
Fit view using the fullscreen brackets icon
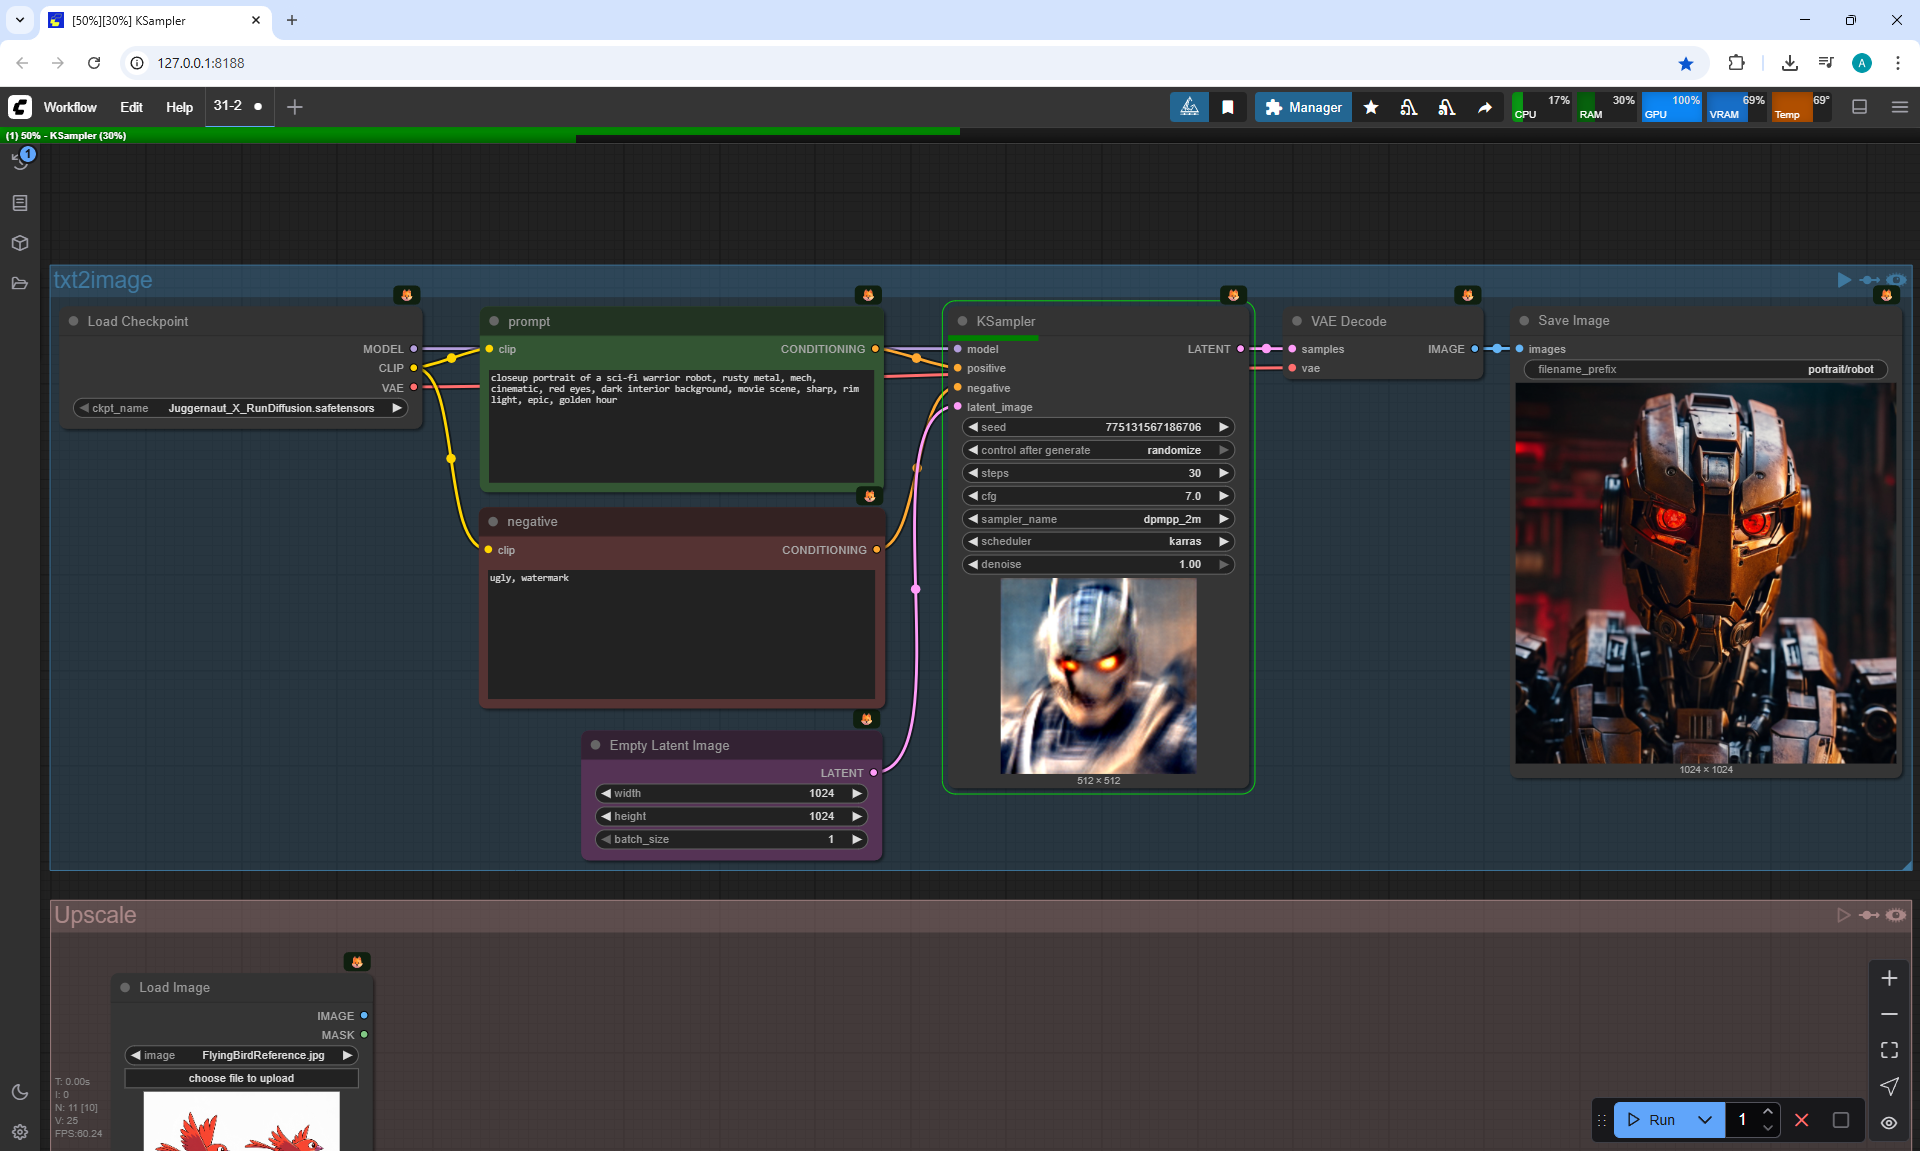1889,1050
